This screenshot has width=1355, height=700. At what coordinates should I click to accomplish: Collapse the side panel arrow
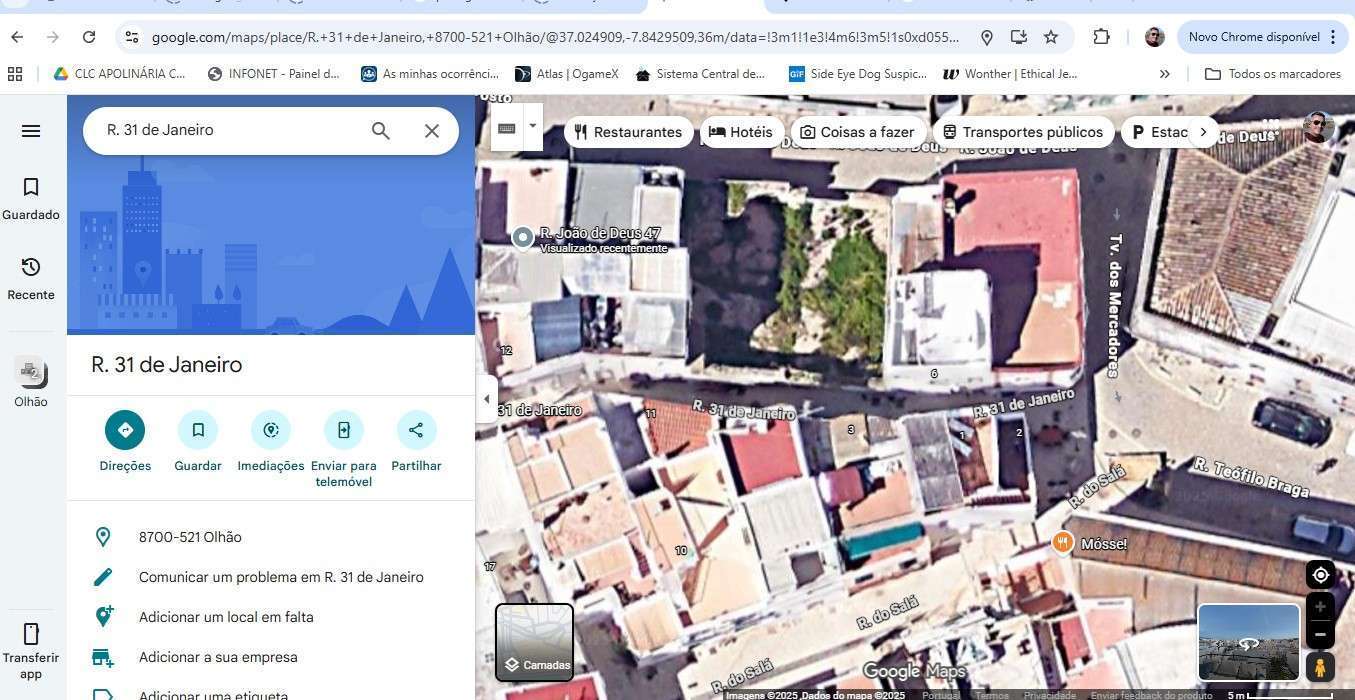coord(487,399)
